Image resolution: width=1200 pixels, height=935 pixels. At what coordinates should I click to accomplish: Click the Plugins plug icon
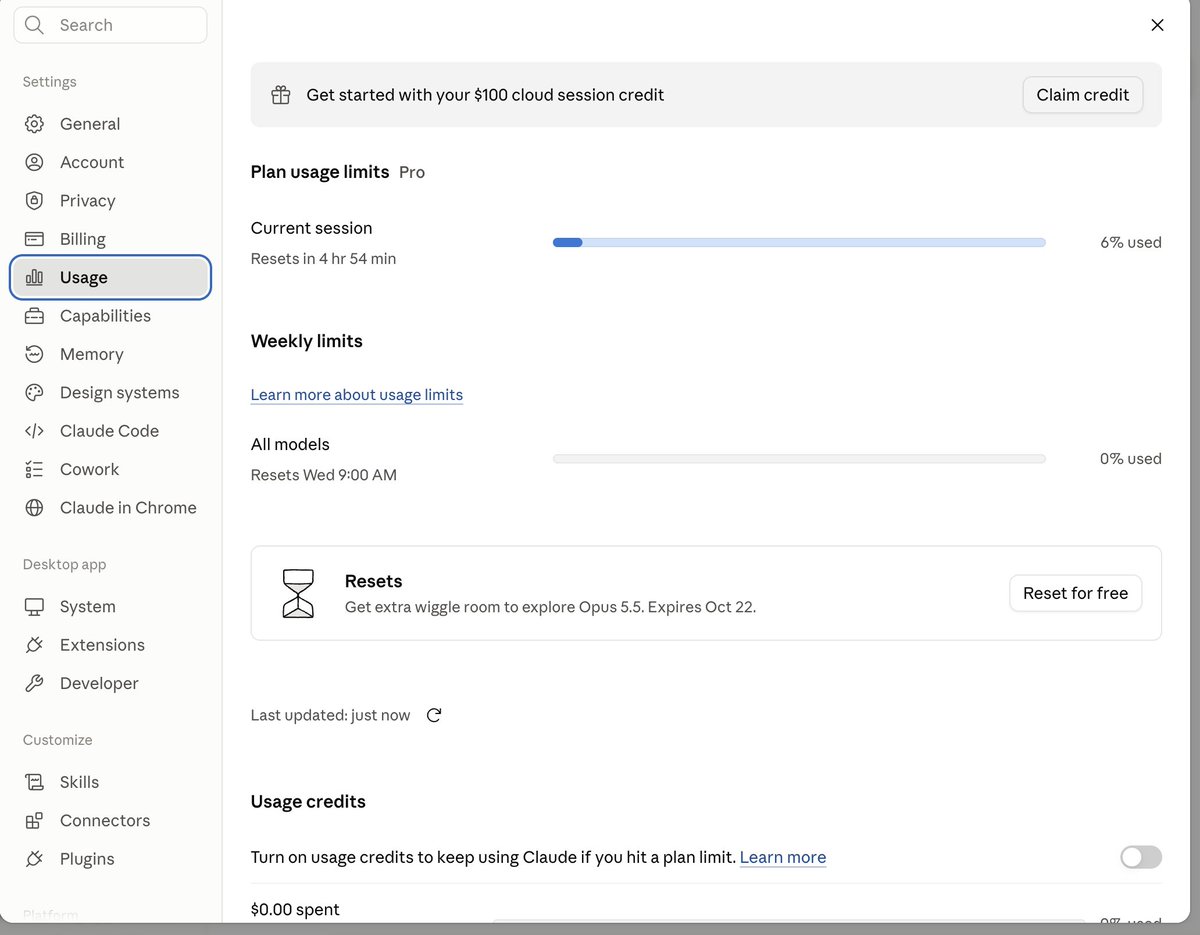click(34, 859)
